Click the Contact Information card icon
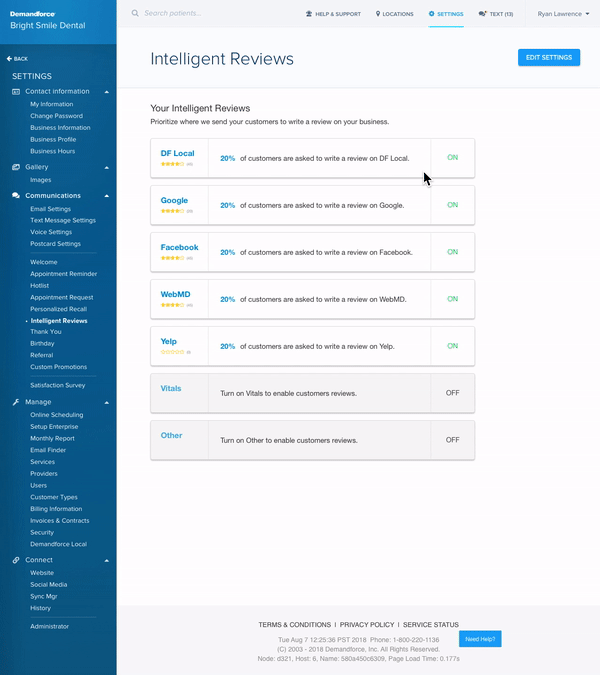 click(16, 92)
